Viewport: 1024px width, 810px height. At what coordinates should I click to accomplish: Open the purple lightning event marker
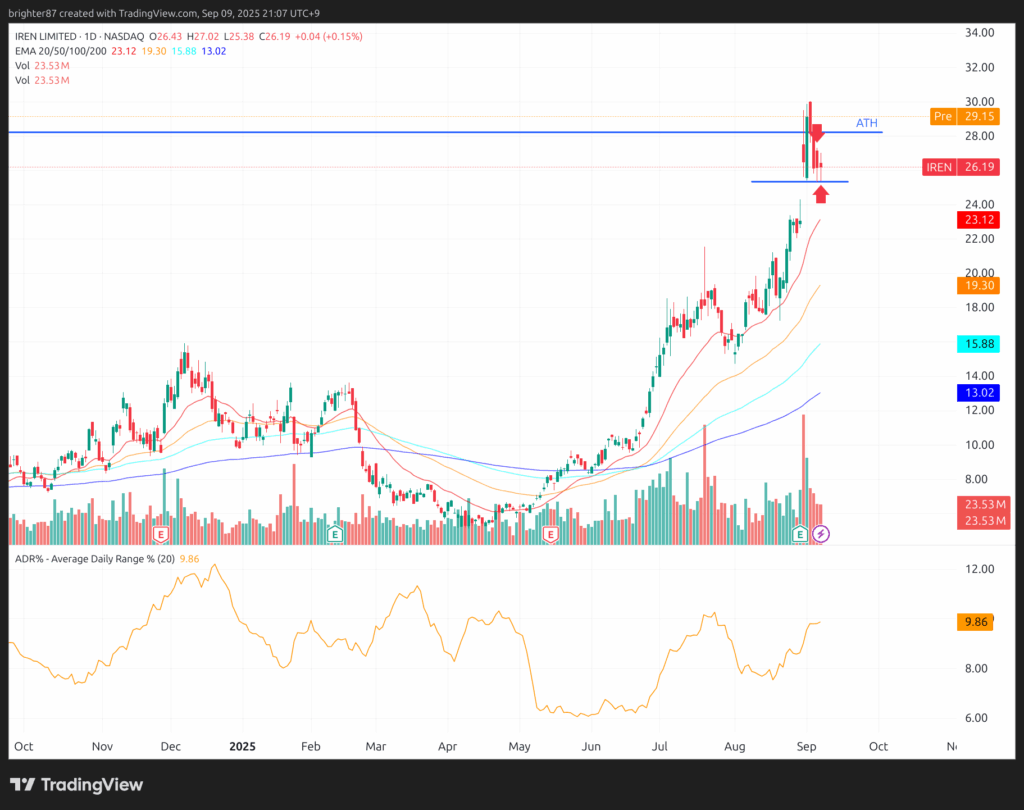tap(821, 534)
